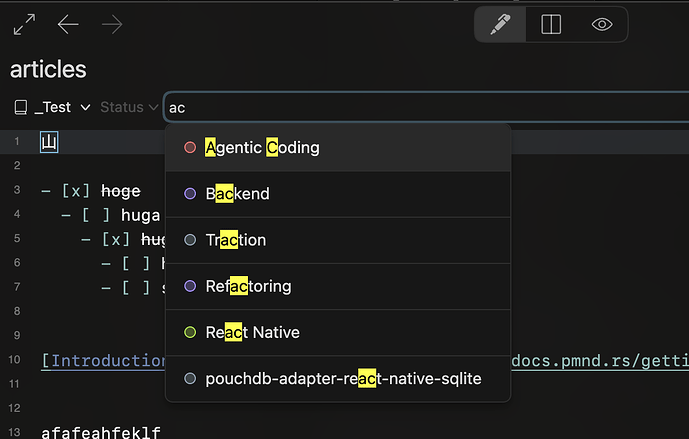Select the pouchdb-adapter-react-native-sqlite suggestion
This screenshot has height=439, width=689.
coord(337,378)
